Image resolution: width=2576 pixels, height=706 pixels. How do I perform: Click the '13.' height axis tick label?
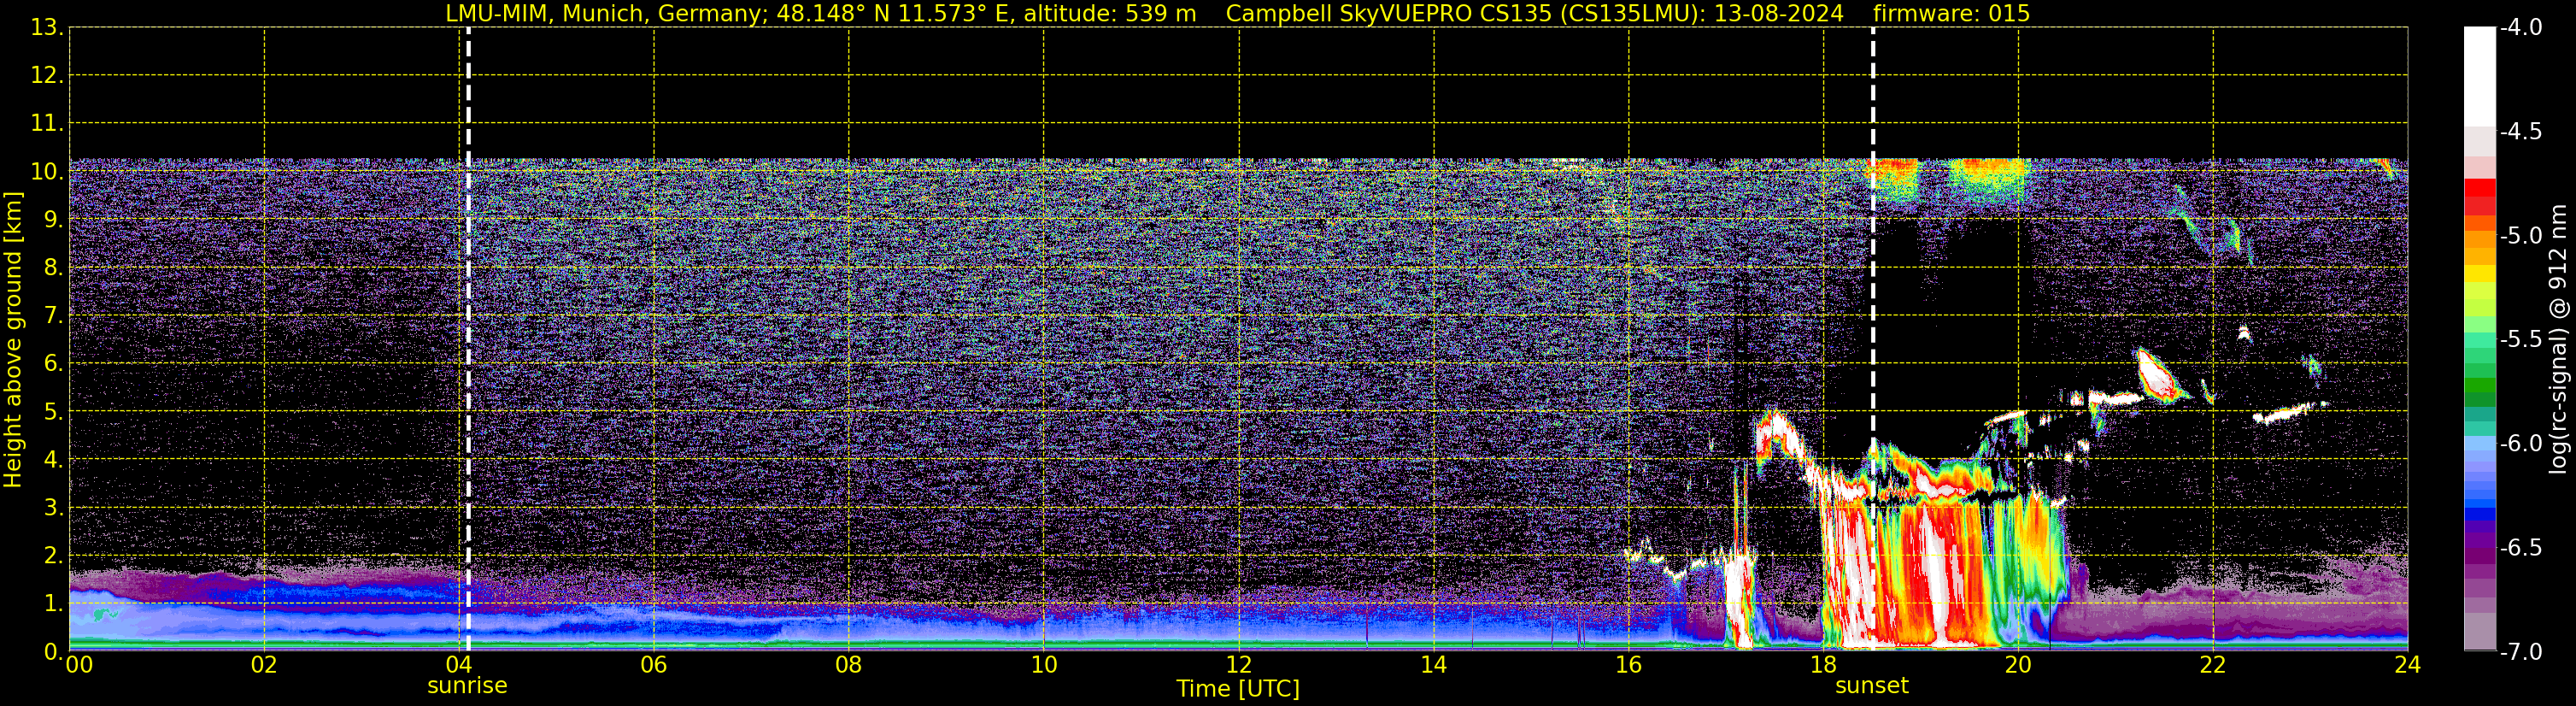pos(47,27)
